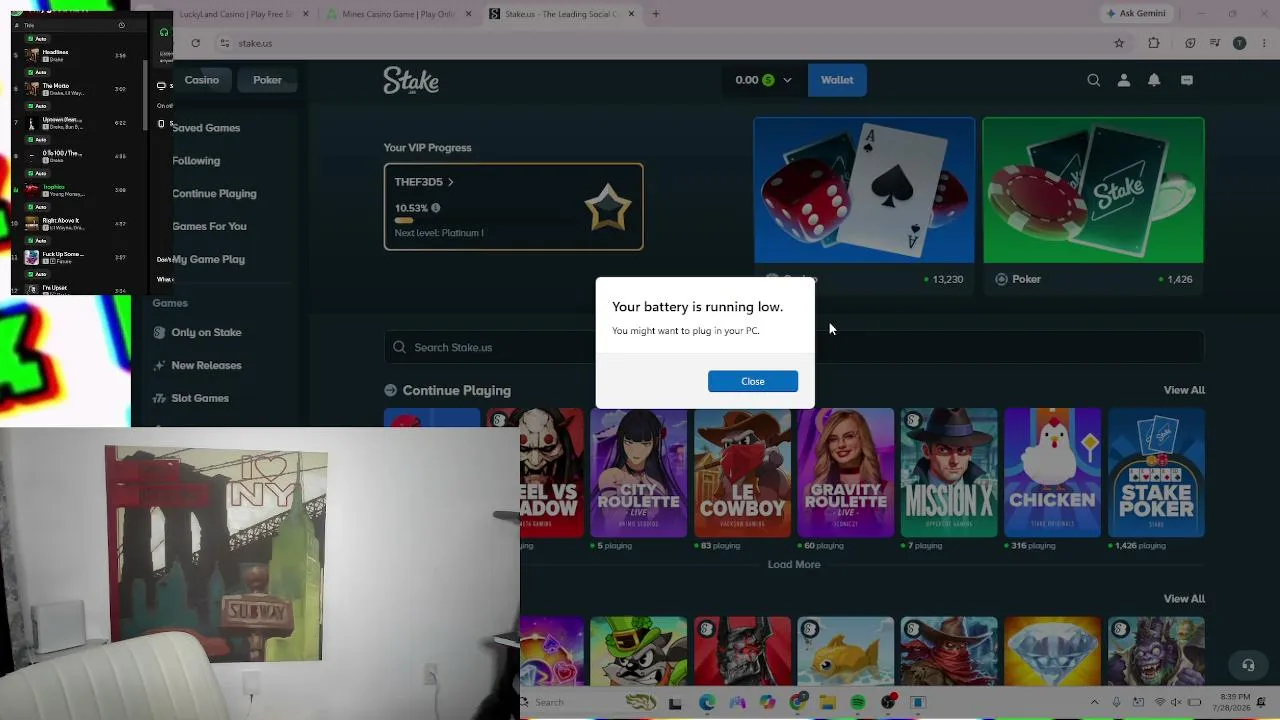Open the Stake notifications bell
Screen dimensions: 1280x720
1154,80
